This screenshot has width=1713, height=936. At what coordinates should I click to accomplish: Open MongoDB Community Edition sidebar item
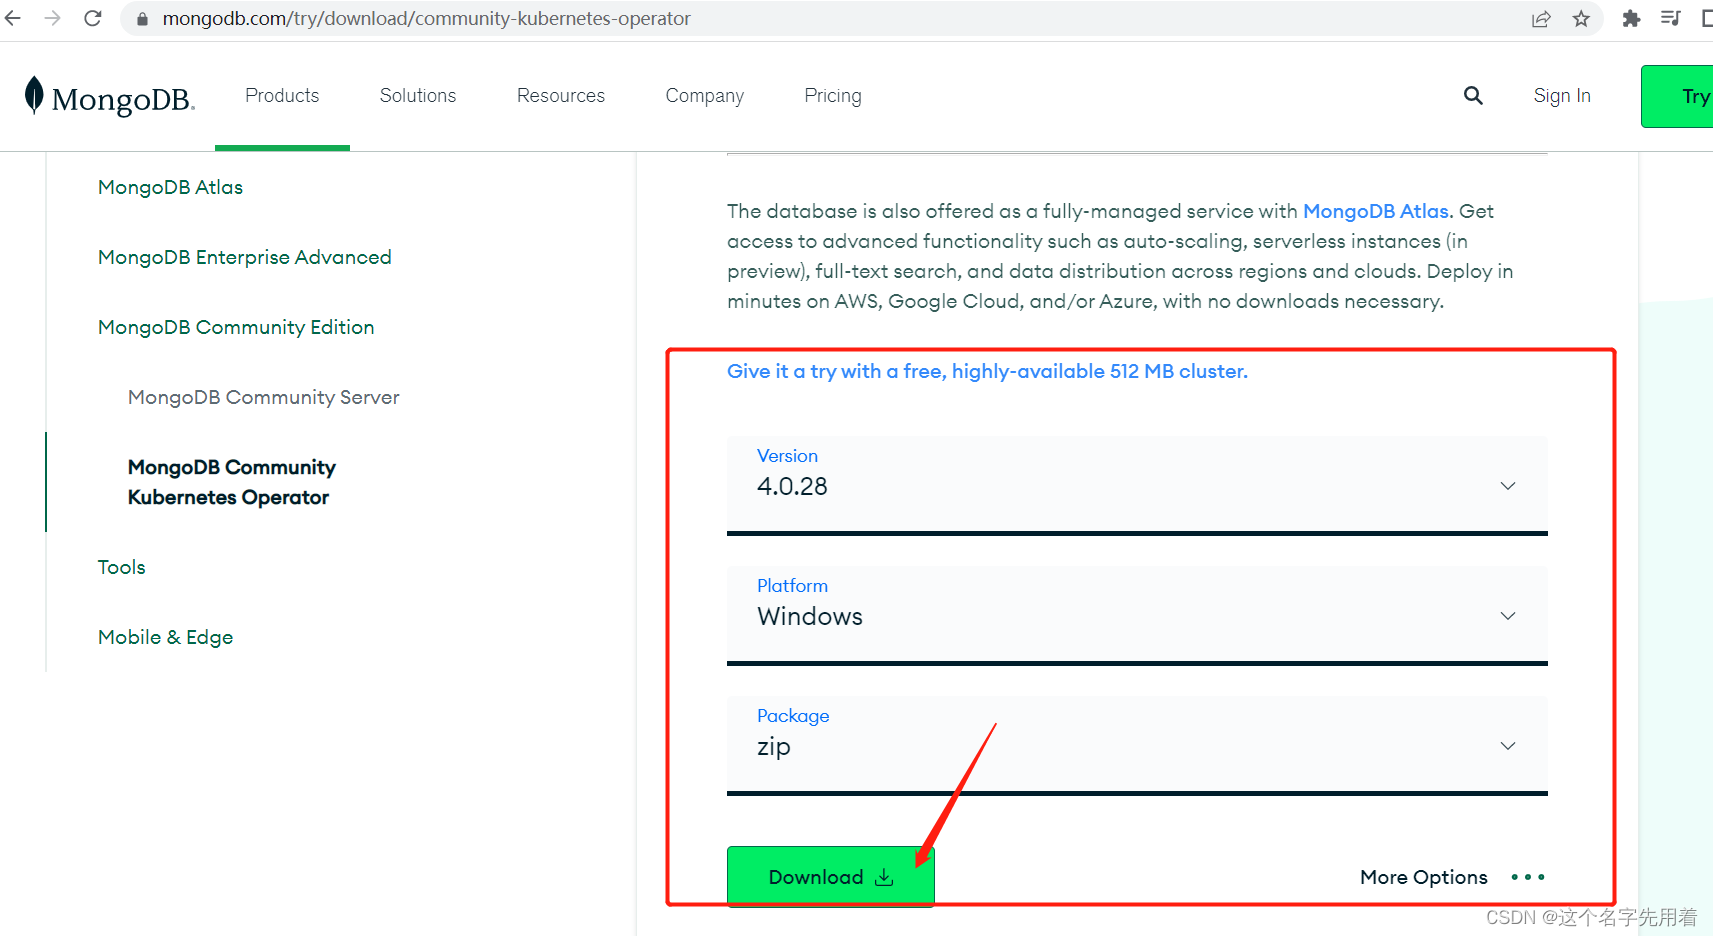coord(236,327)
